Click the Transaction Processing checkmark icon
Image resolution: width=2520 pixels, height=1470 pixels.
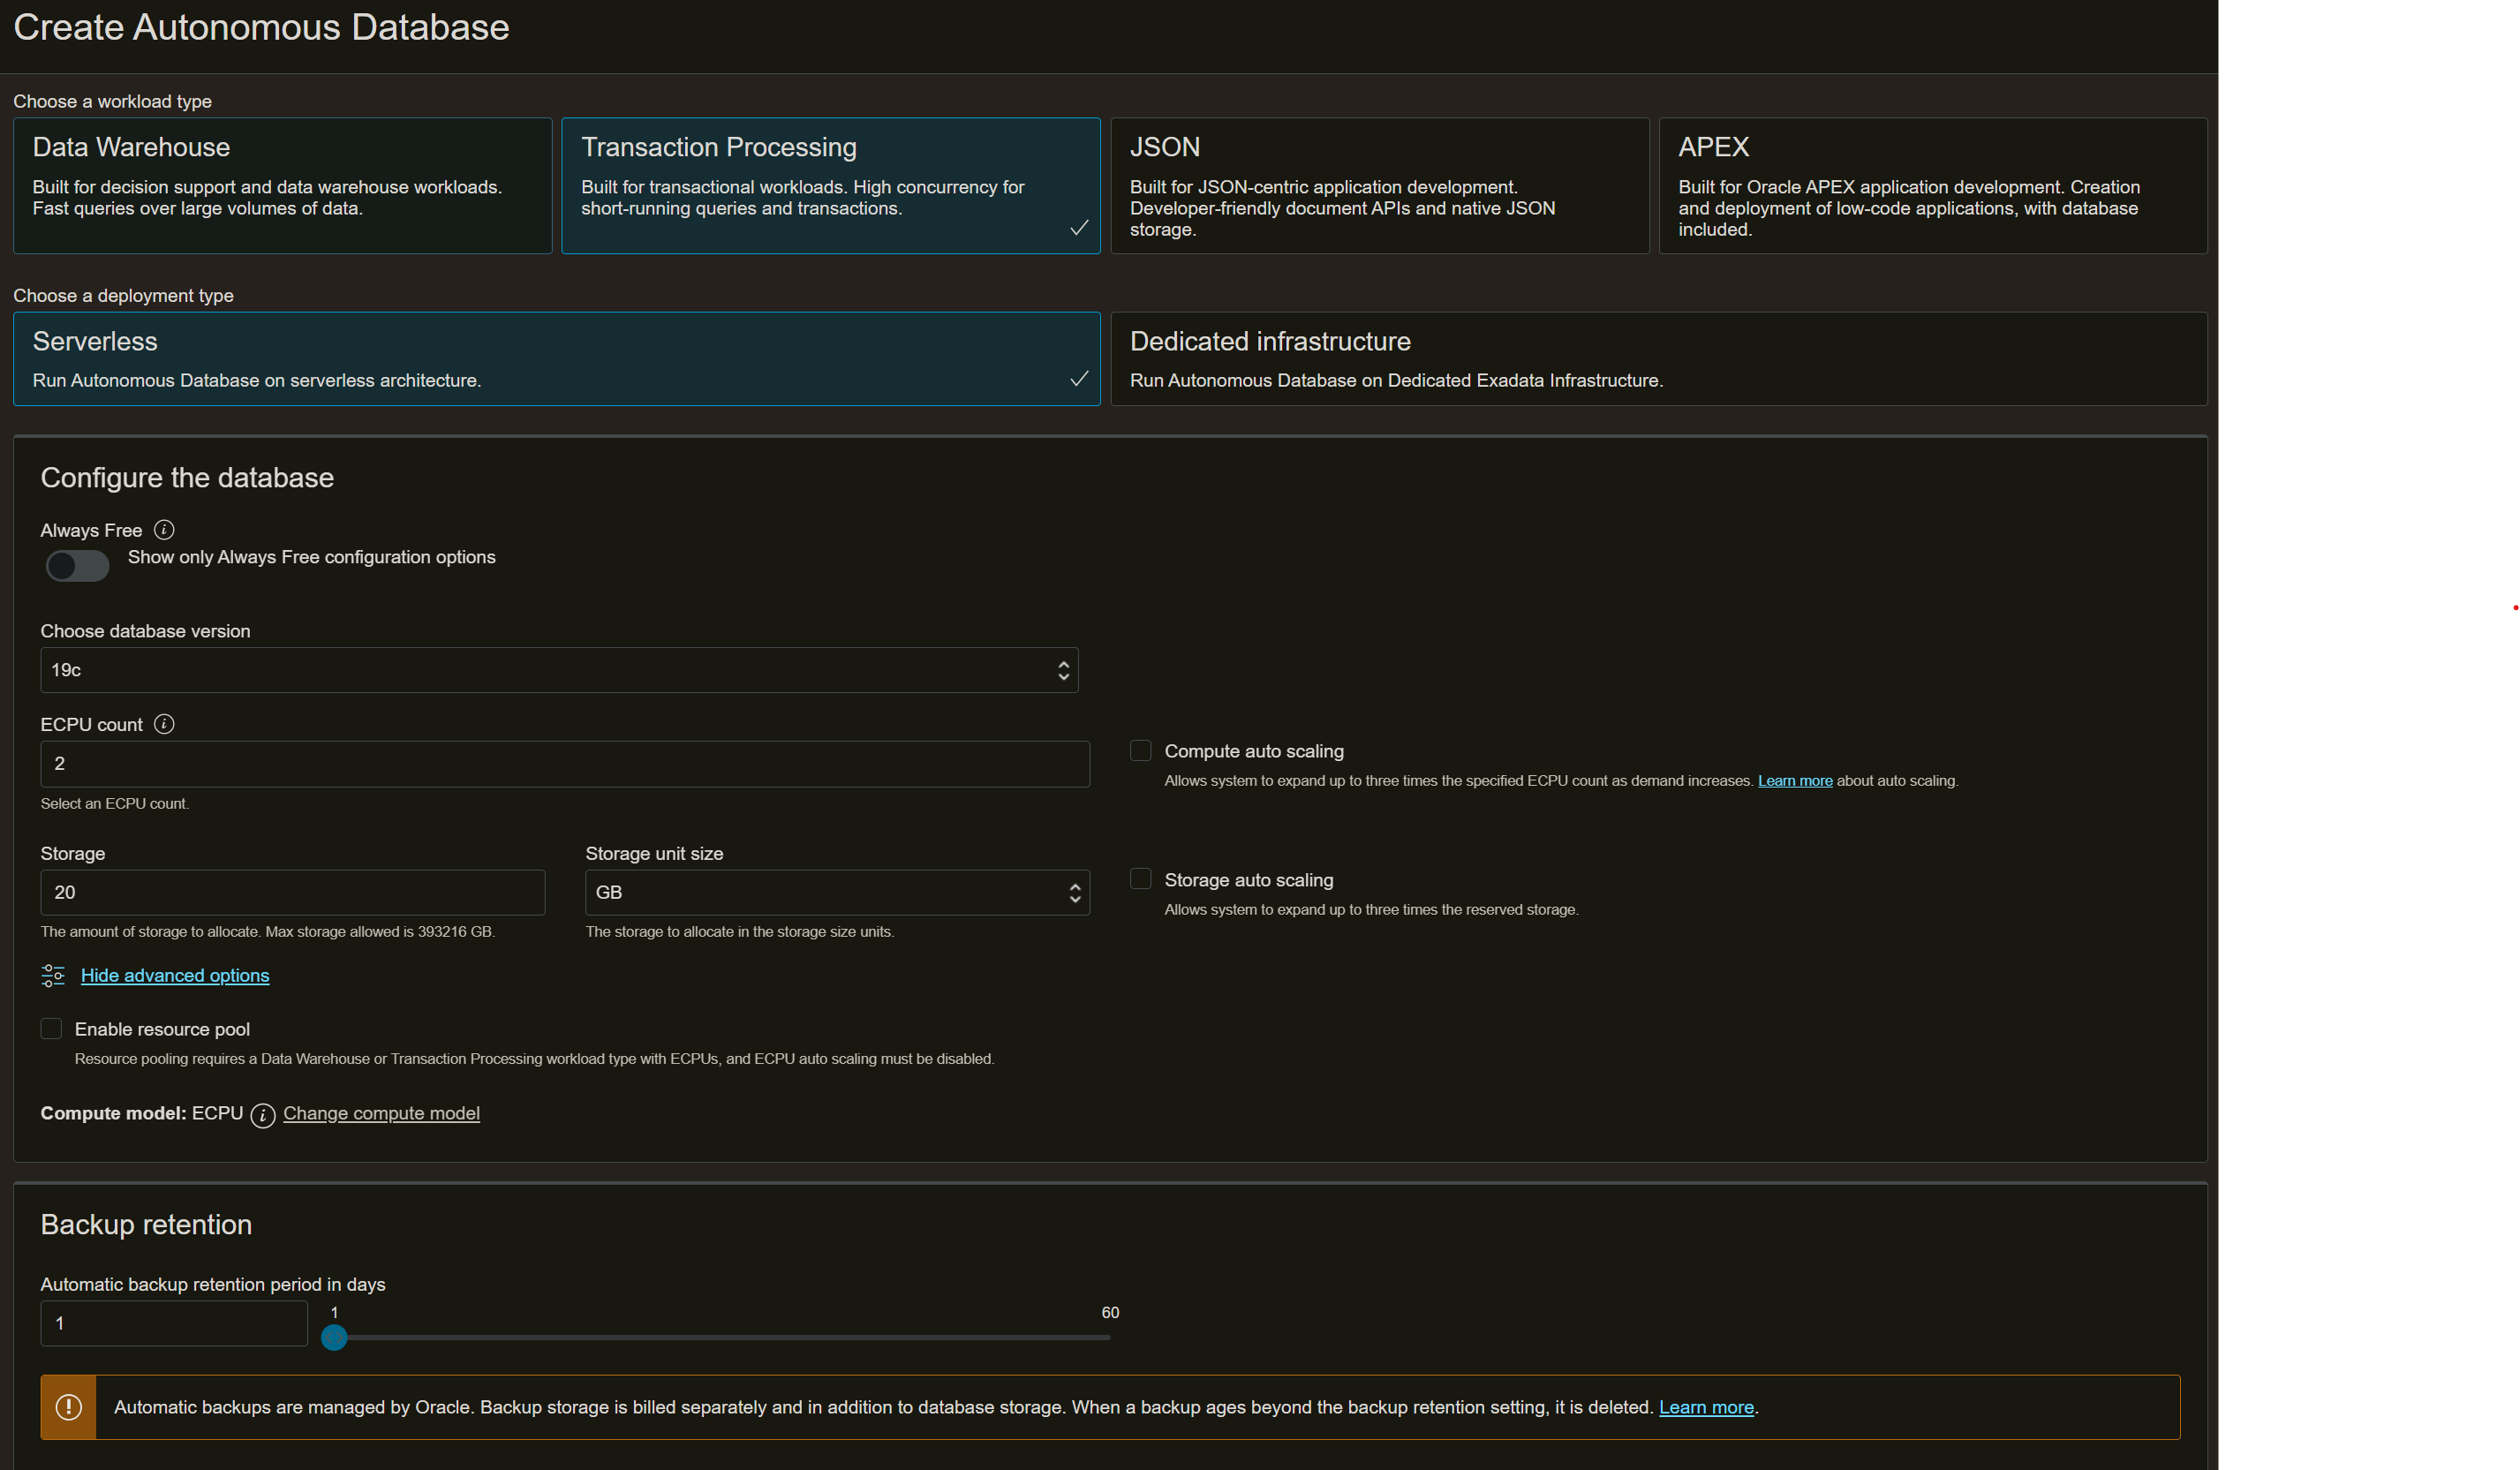point(1079,228)
